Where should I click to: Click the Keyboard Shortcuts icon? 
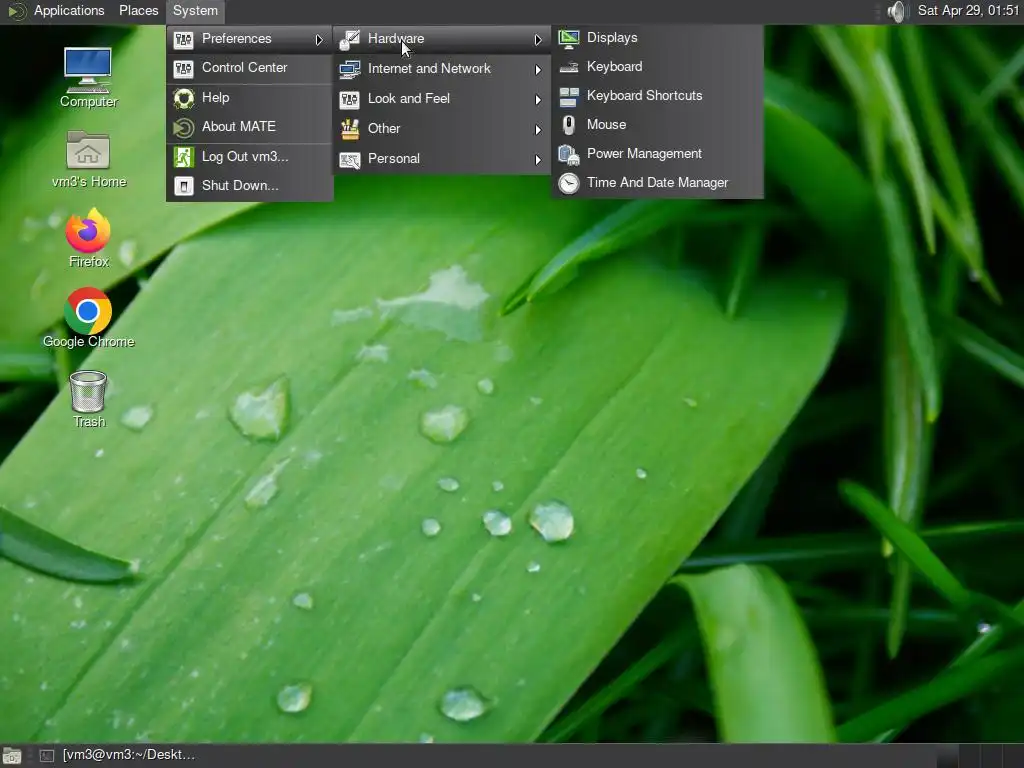[x=568, y=96]
